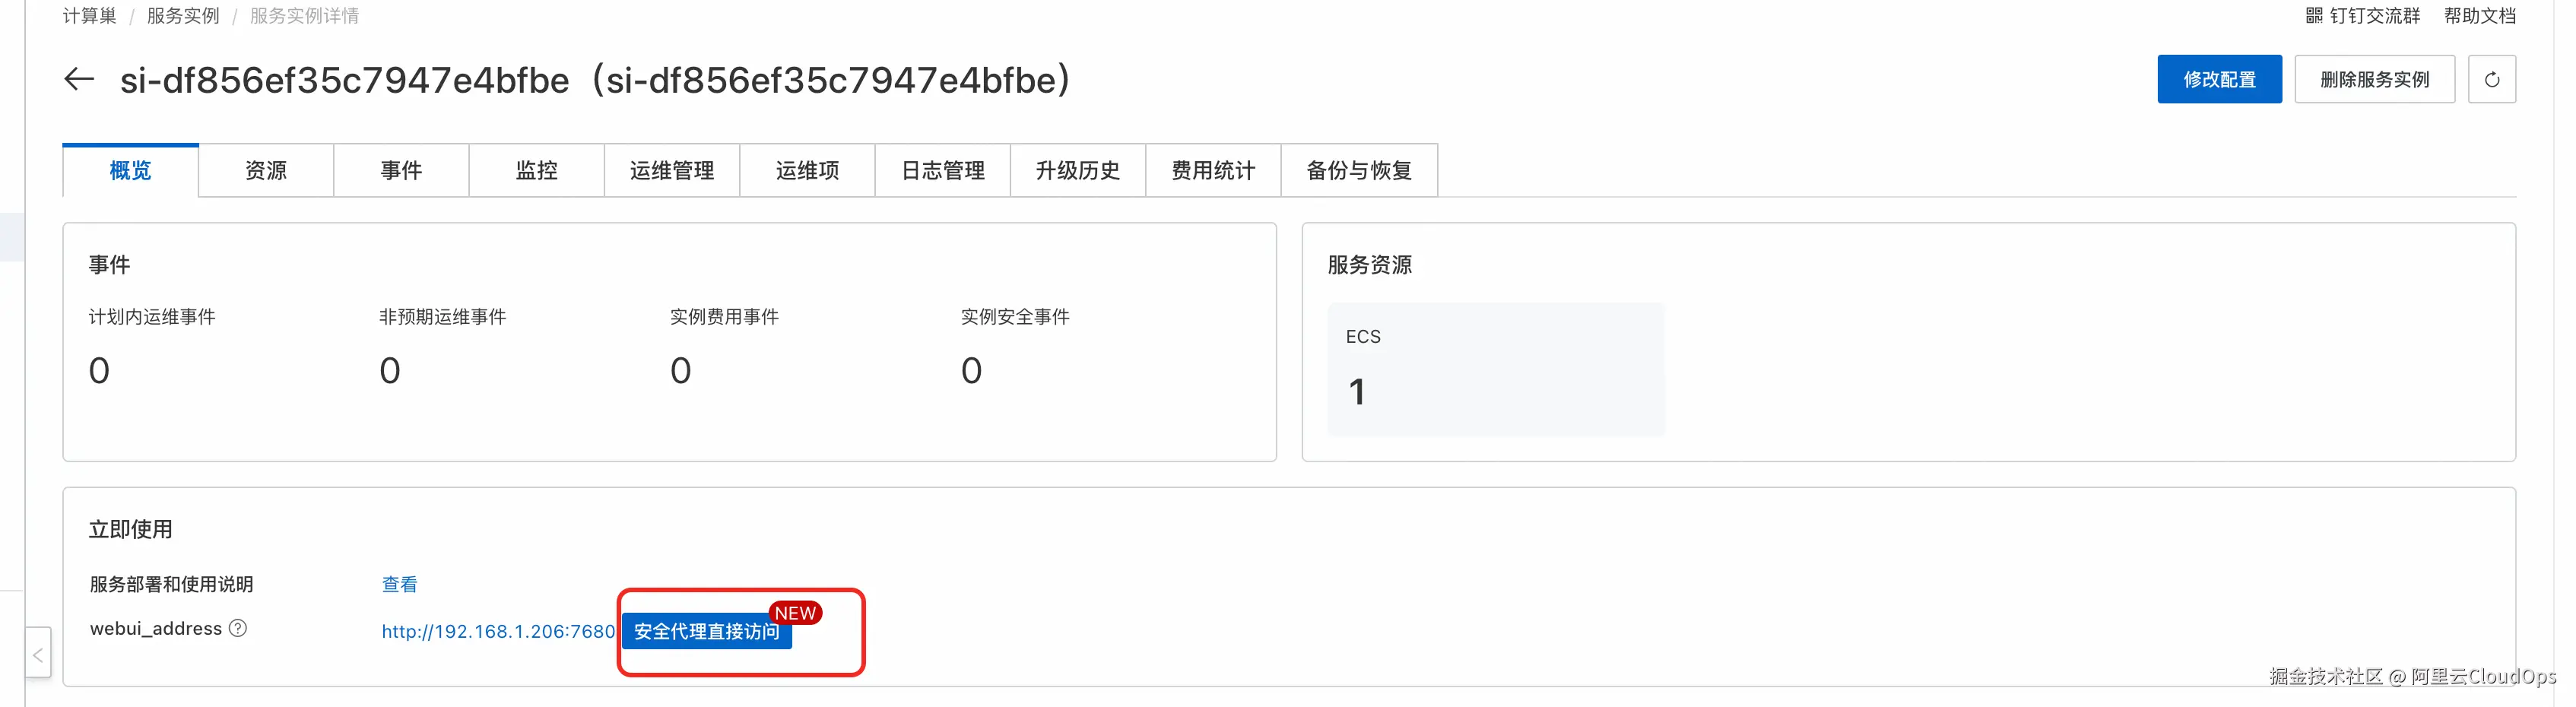Click the webui_address help question icon
The height and width of the screenshot is (707, 2576).
click(x=238, y=628)
